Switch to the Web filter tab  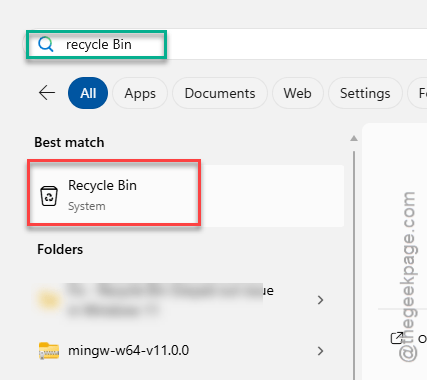pyautogui.click(x=298, y=93)
